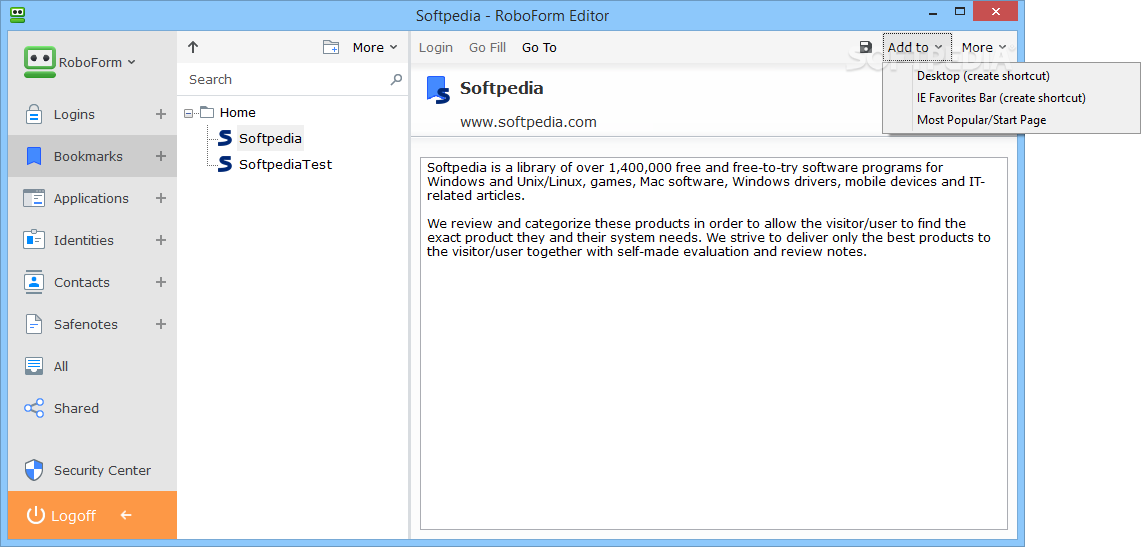Screen dimensions: 1141x547
Task: Select the Home folder
Action: coord(237,113)
